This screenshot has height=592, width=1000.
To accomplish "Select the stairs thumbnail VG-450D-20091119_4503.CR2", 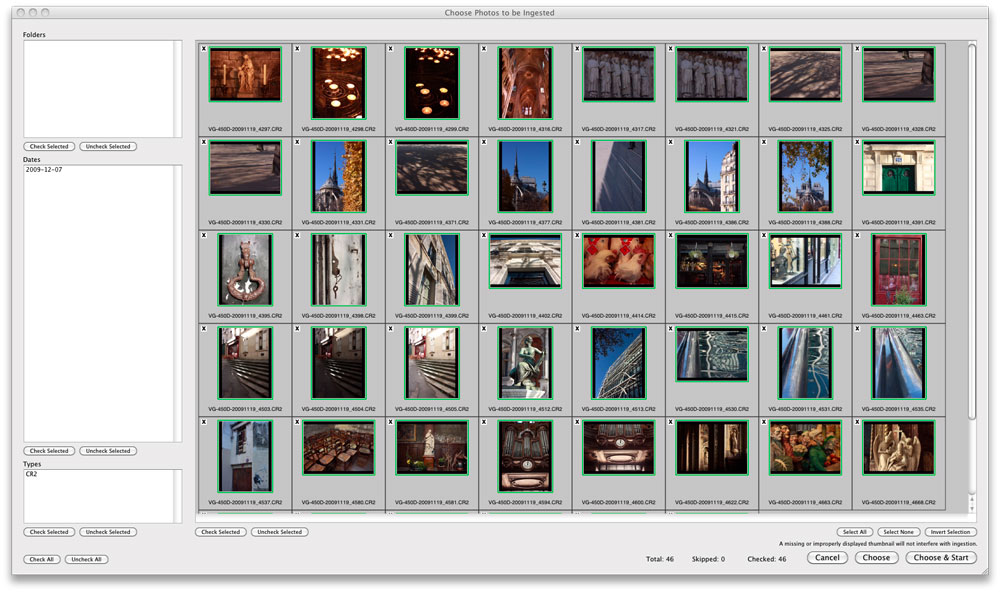I will pyautogui.click(x=245, y=363).
